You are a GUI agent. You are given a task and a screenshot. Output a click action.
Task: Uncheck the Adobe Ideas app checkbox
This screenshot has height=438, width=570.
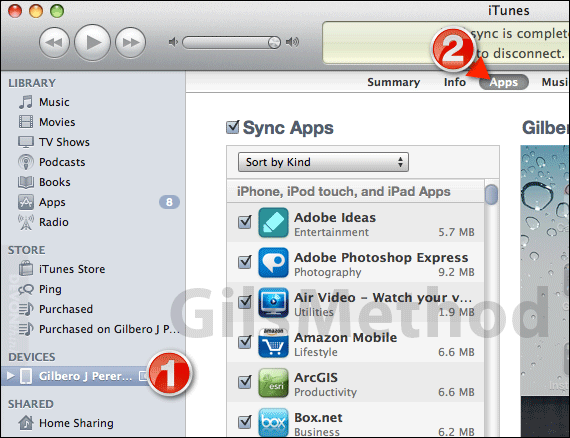(x=245, y=221)
